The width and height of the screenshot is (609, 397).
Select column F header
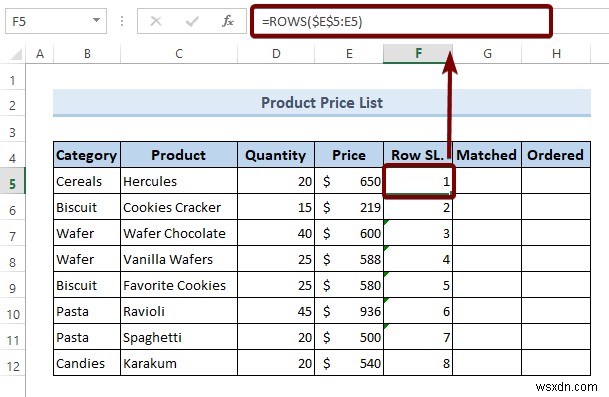coord(418,54)
